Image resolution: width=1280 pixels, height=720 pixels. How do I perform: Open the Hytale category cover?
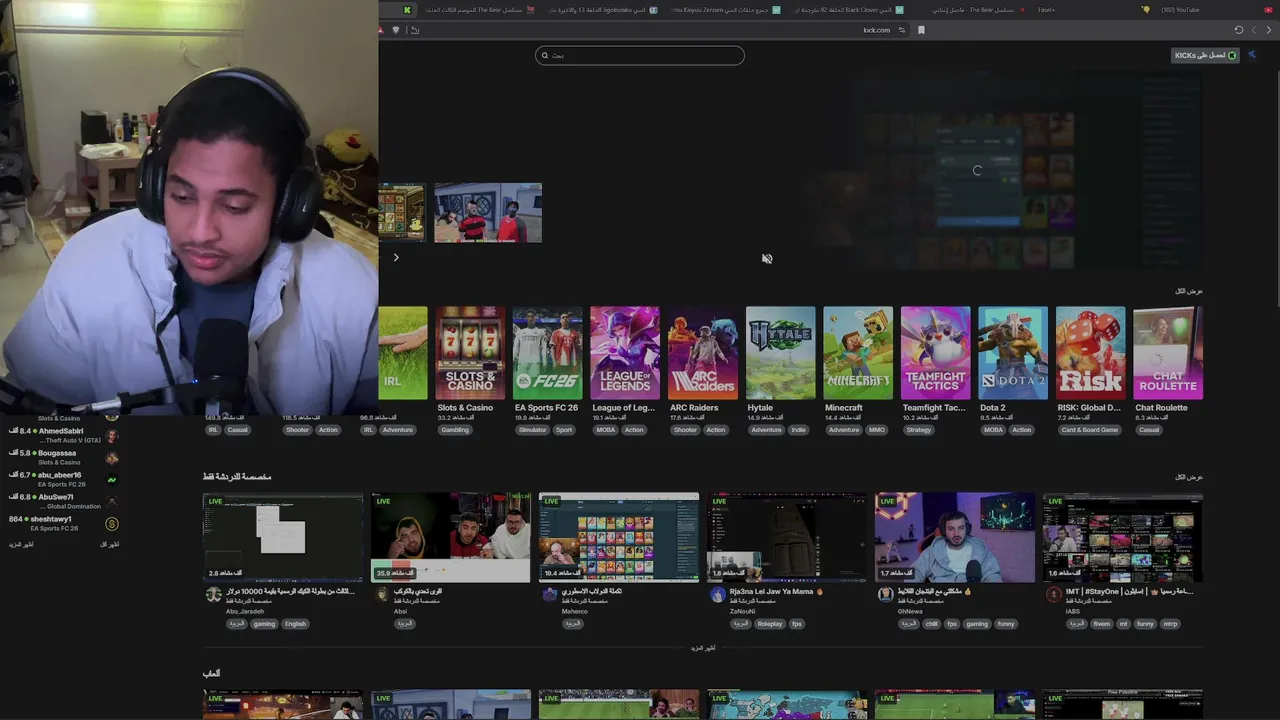tap(780, 353)
